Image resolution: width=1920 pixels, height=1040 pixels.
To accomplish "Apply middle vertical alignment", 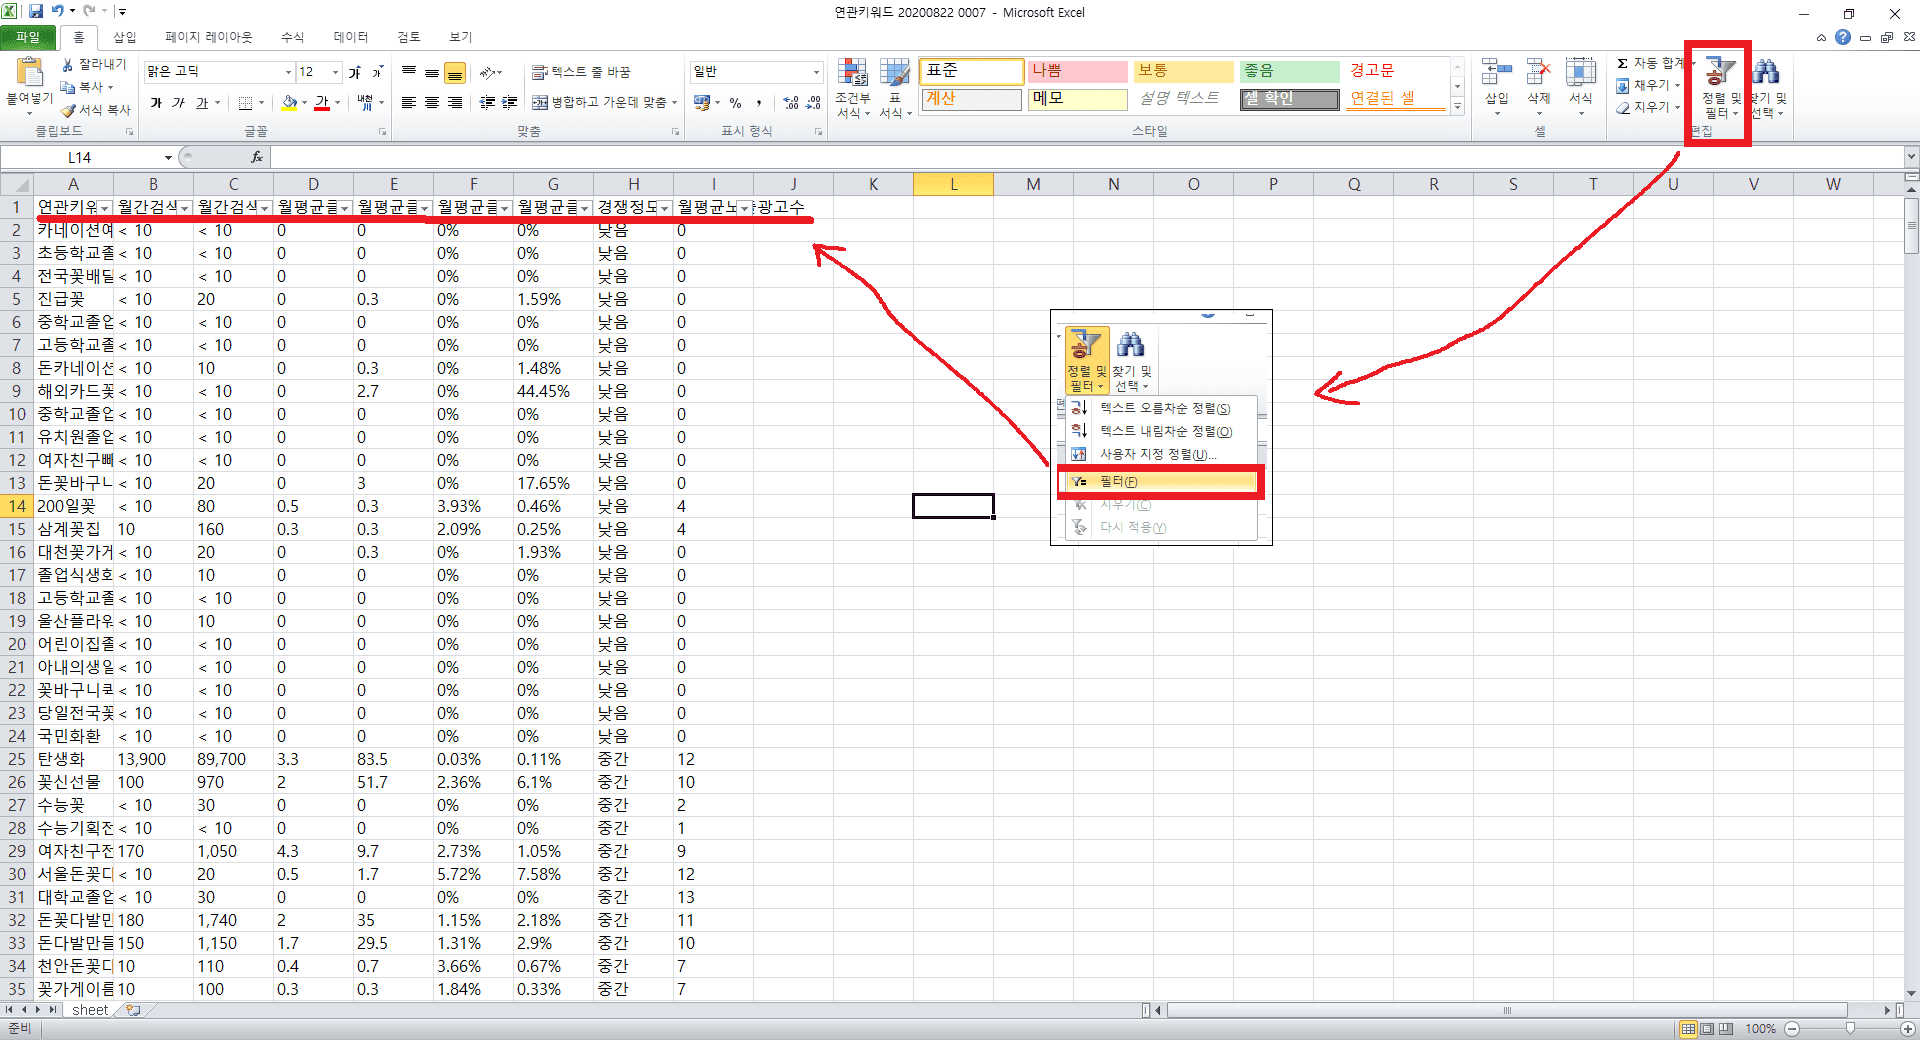I will click(432, 72).
